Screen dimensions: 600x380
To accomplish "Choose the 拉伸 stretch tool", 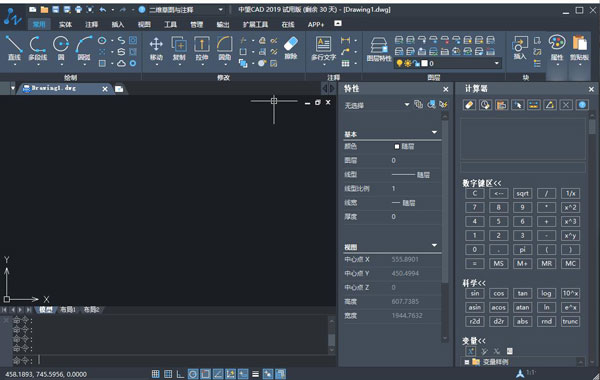I will click(202, 48).
